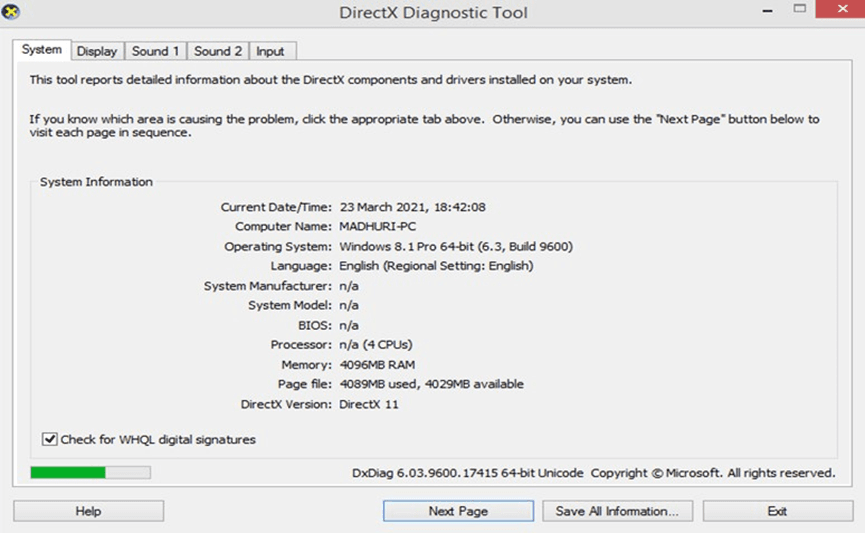The height and width of the screenshot is (533, 865).
Task: Click the DirectX icon in title bar
Action: coord(10,12)
